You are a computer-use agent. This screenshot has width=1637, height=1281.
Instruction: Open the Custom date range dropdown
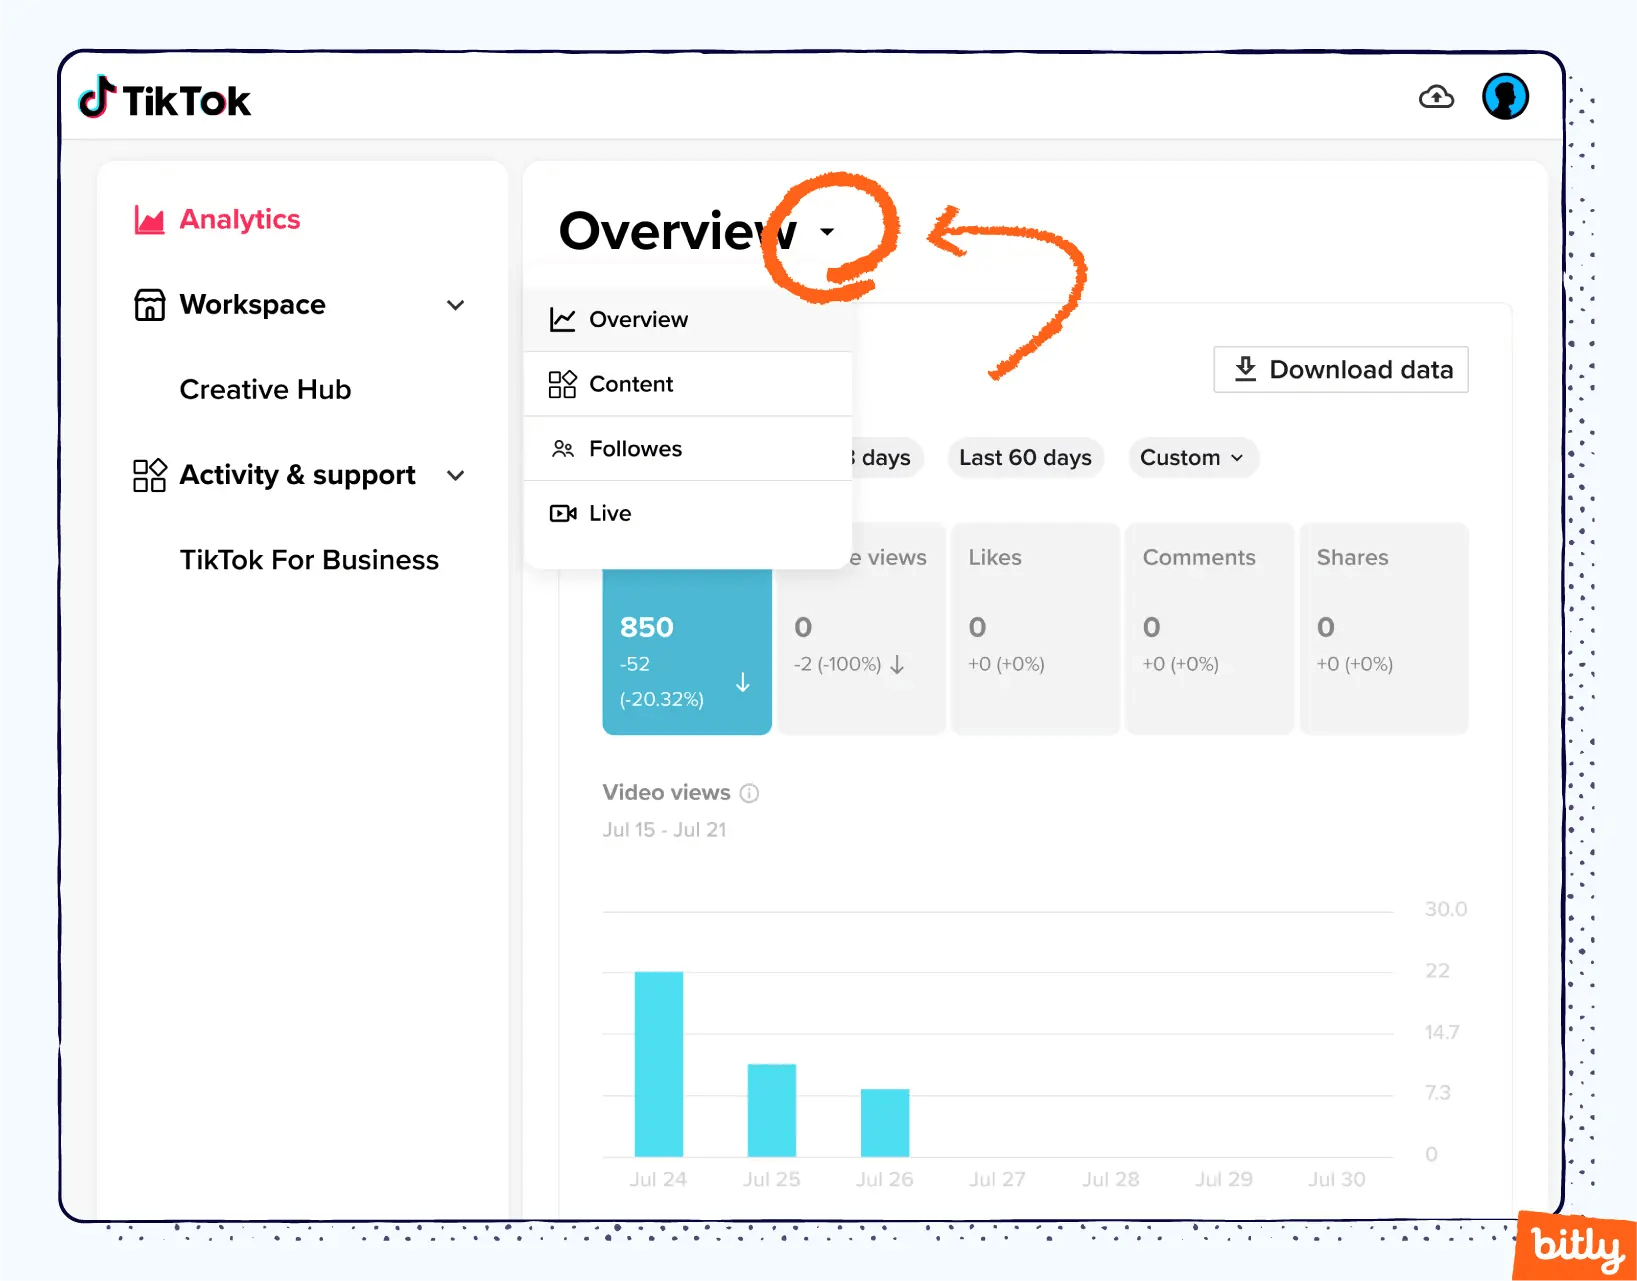coord(1192,457)
